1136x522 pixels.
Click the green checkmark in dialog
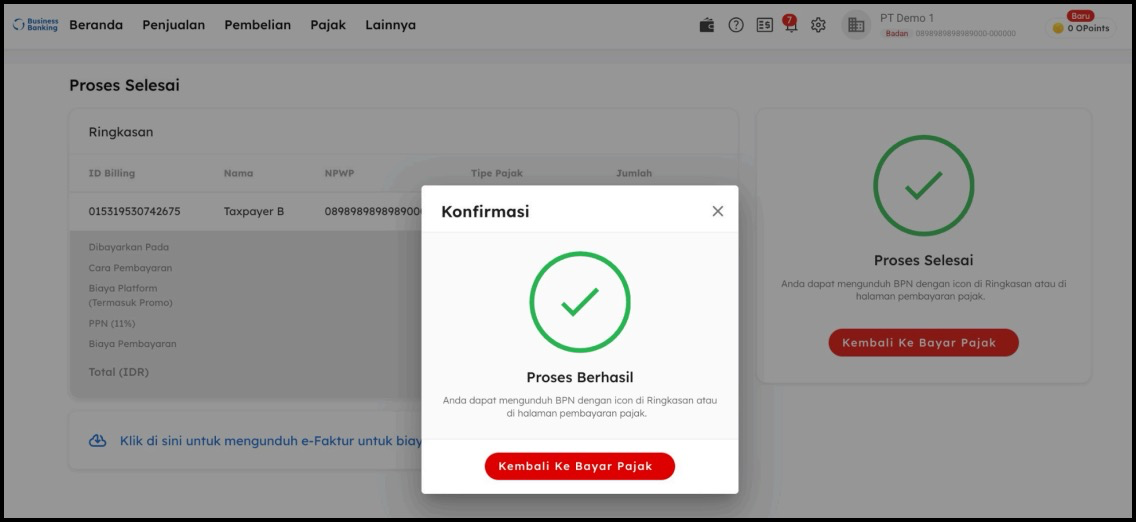(x=580, y=302)
